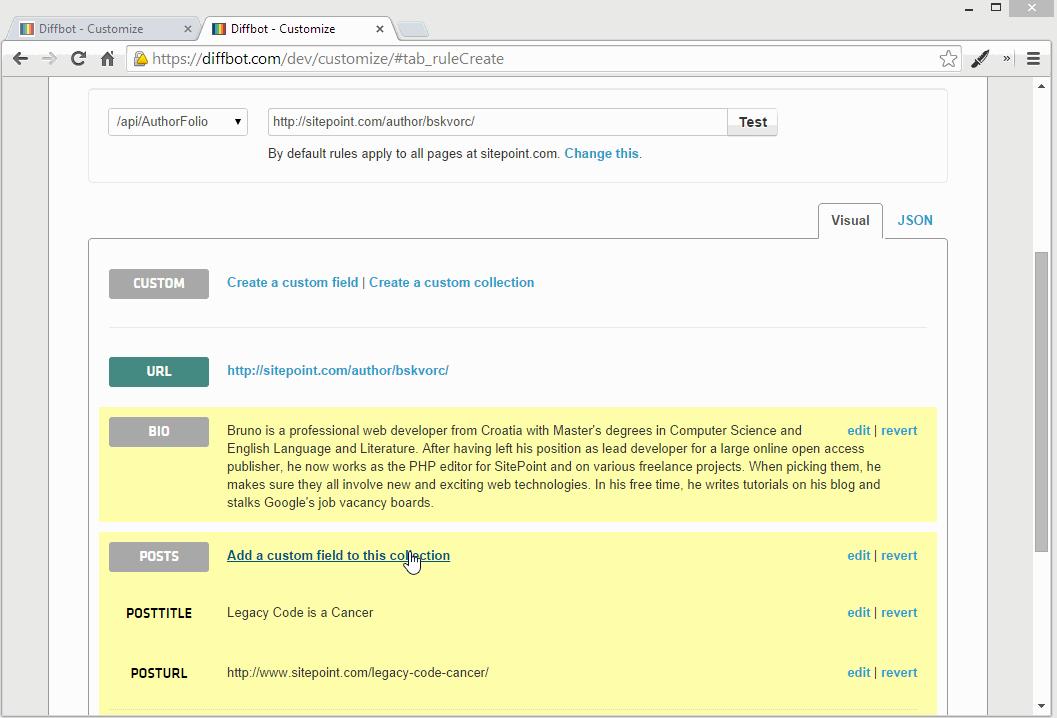
Task: Click the brush extension icon in toolbar
Action: 980,59
